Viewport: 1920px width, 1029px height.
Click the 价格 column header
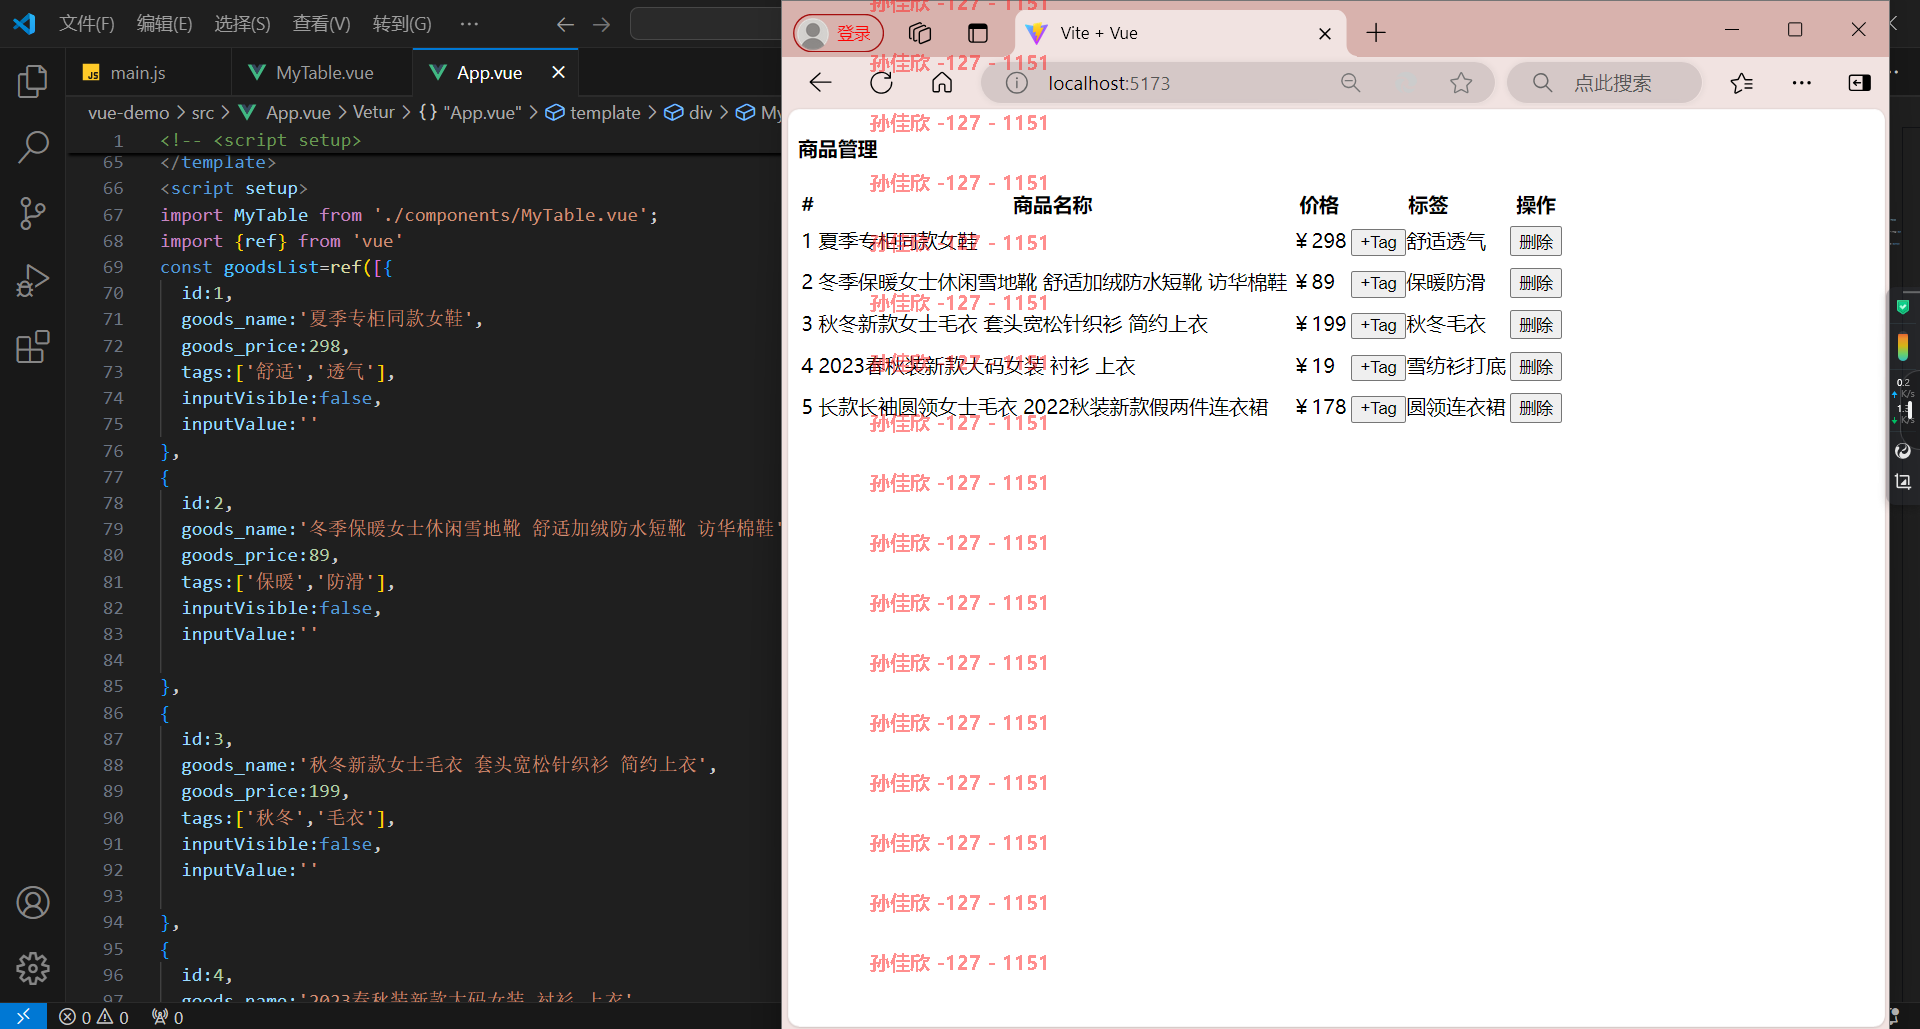pyautogui.click(x=1318, y=205)
